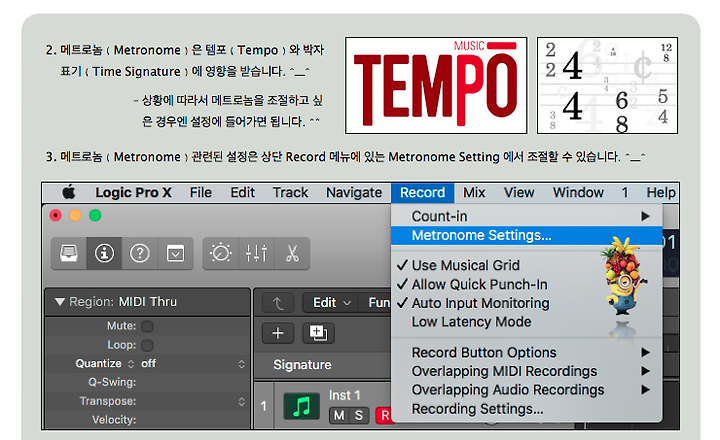Open the Quantize off dropdown
This screenshot has width=720, height=440.
[193, 364]
